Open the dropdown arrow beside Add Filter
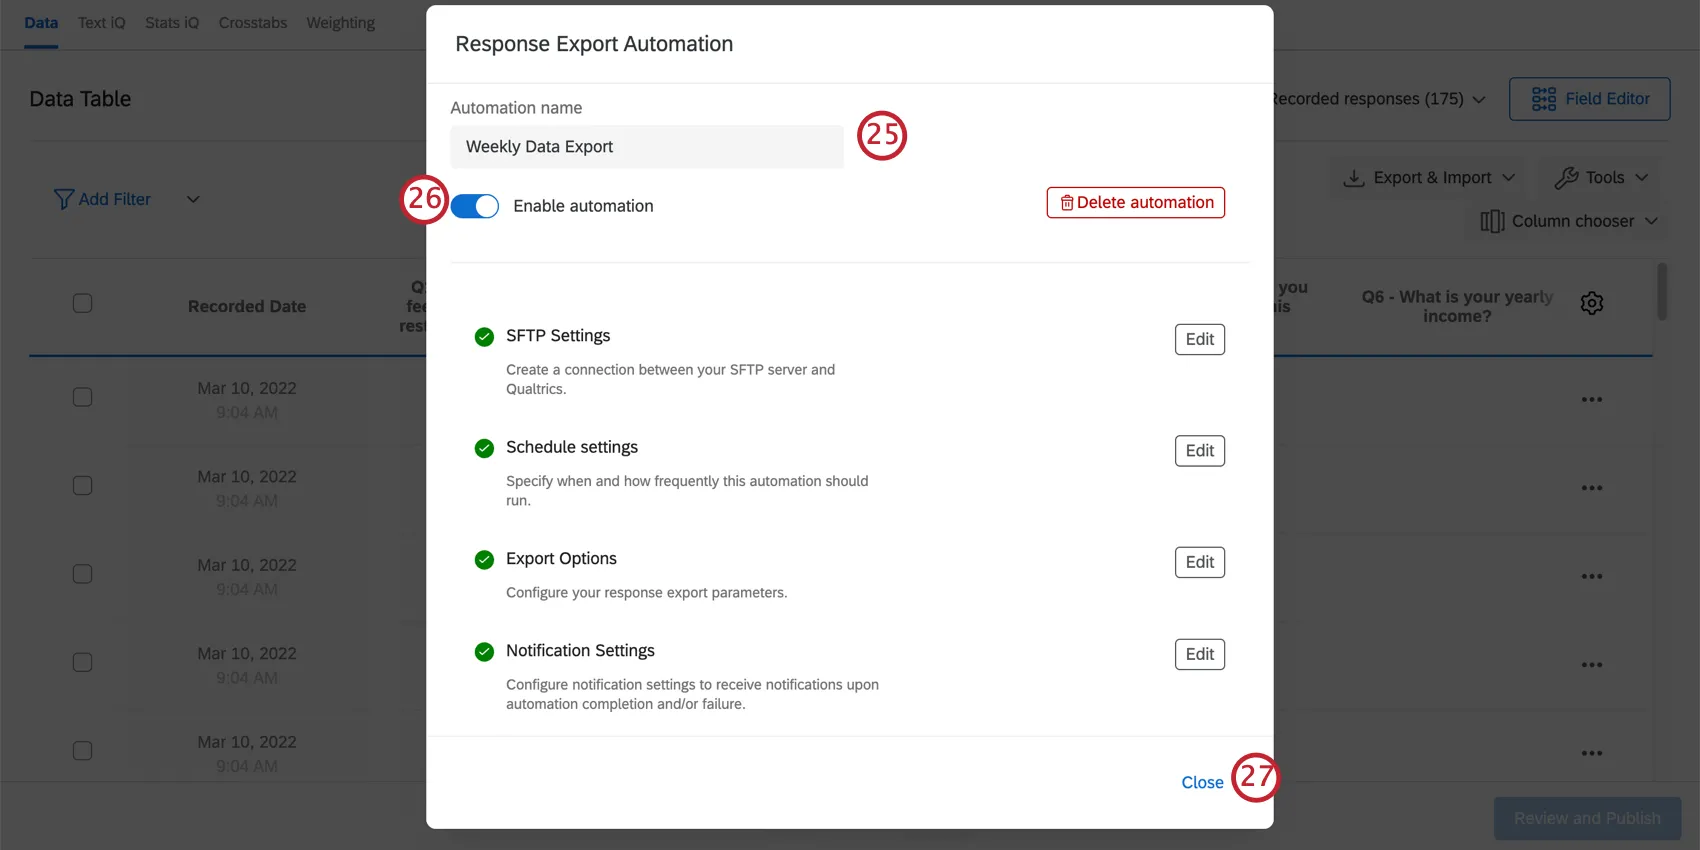 pyautogui.click(x=193, y=199)
